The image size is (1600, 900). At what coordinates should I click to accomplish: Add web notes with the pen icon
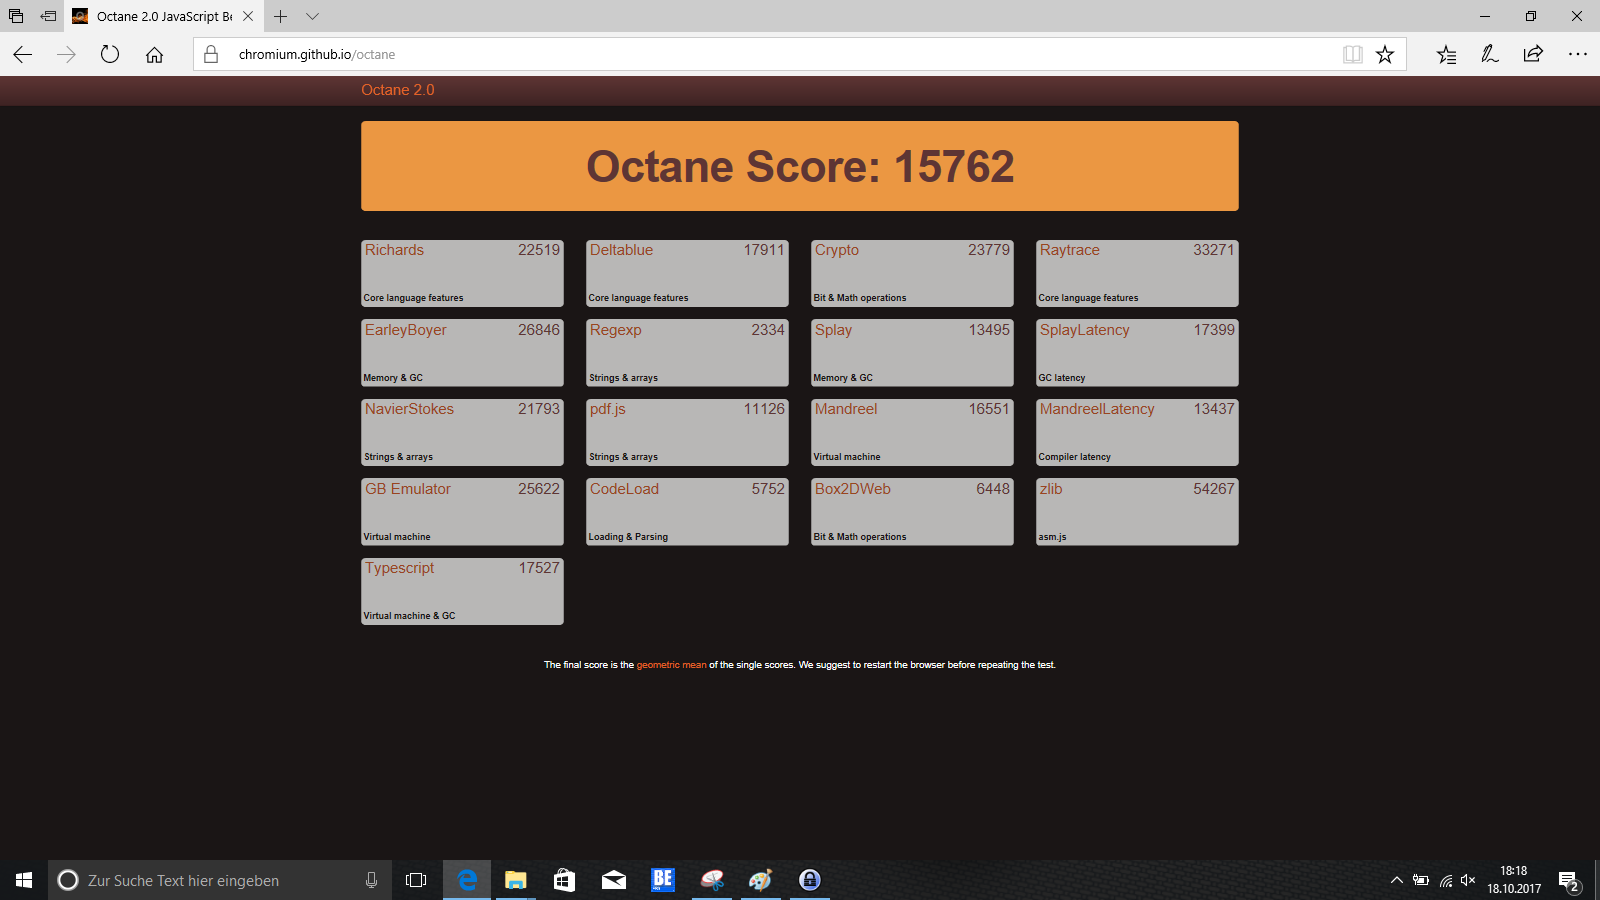pyautogui.click(x=1490, y=54)
